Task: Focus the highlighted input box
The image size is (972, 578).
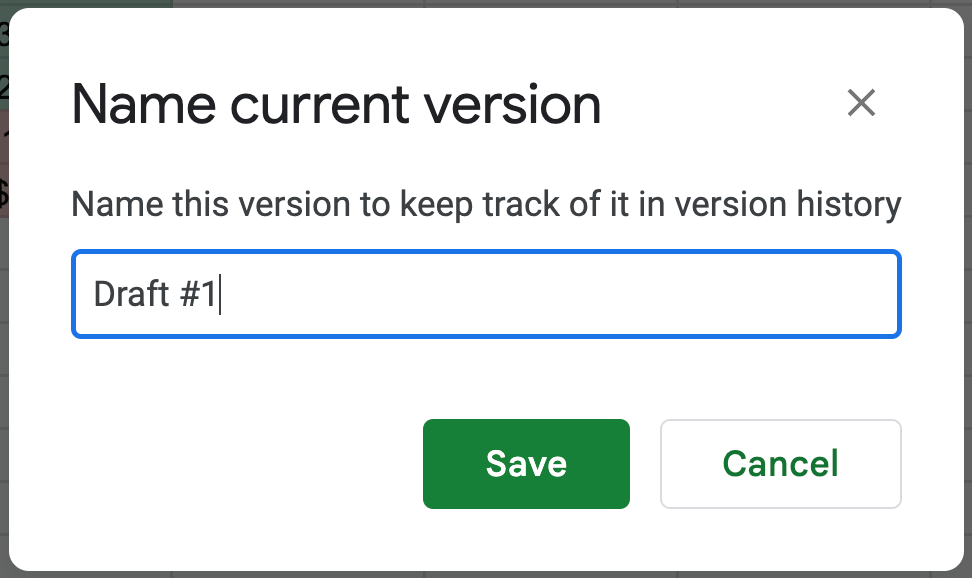Action: coord(486,293)
